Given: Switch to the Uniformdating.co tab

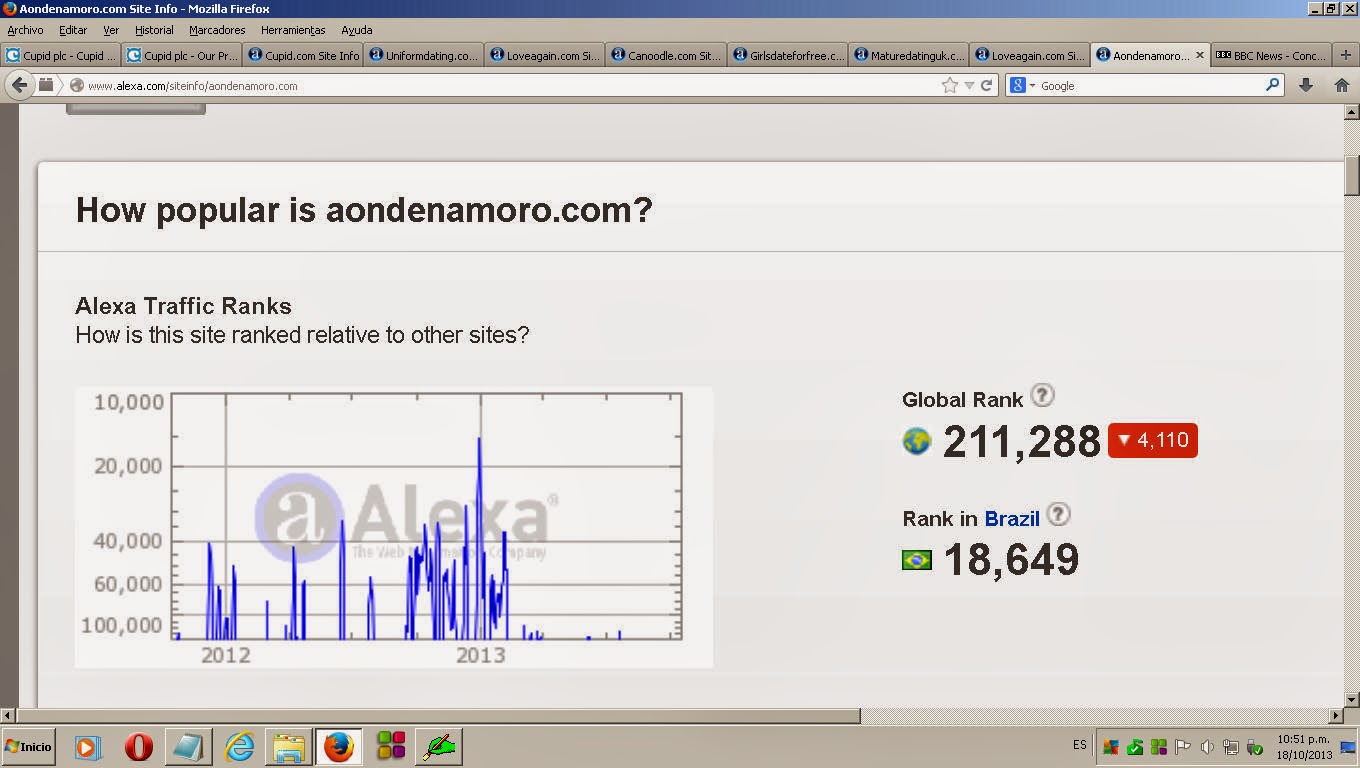Looking at the screenshot, I should click(x=424, y=56).
